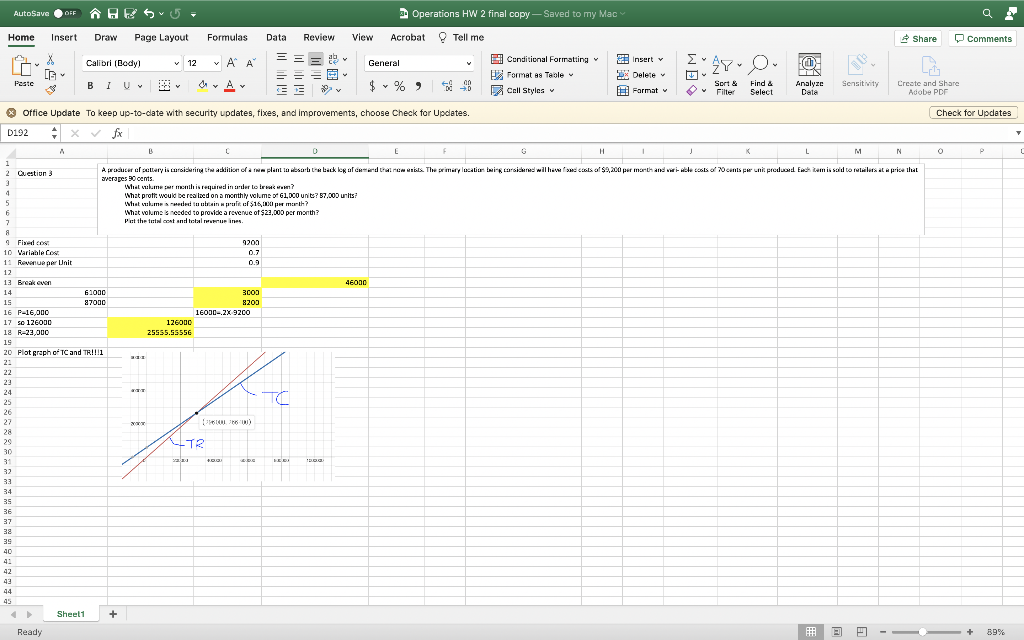Toggle bold formatting on selection
1024x640 pixels.
pos(89,83)
